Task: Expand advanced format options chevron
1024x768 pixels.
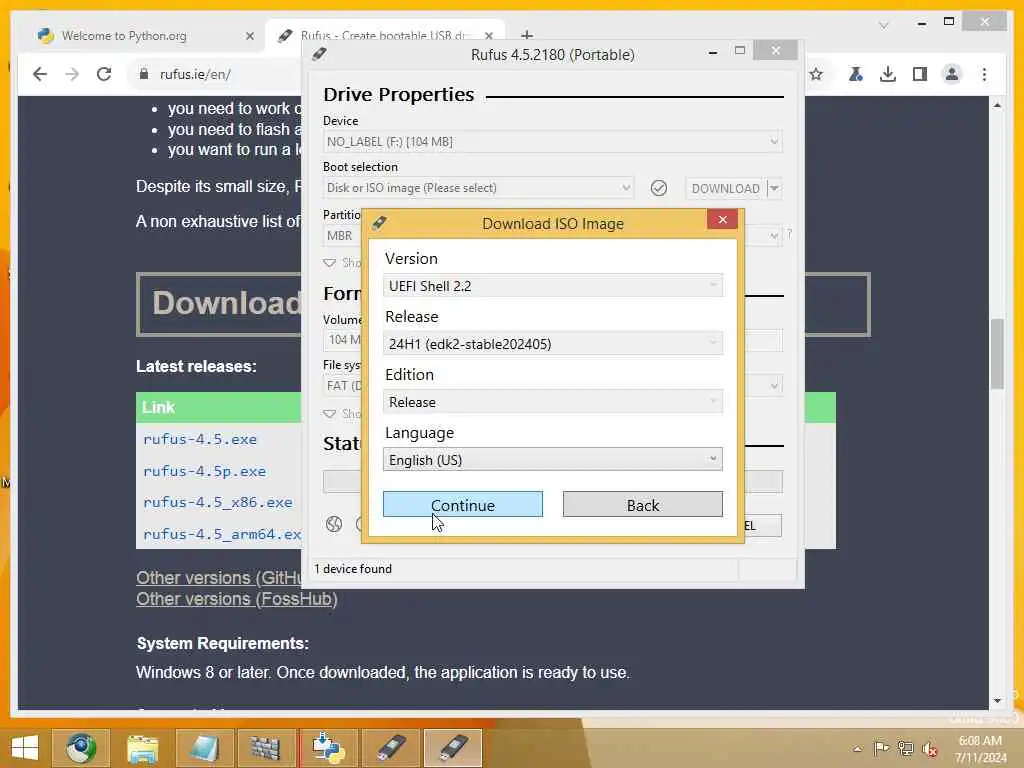Action: point(329,413)
